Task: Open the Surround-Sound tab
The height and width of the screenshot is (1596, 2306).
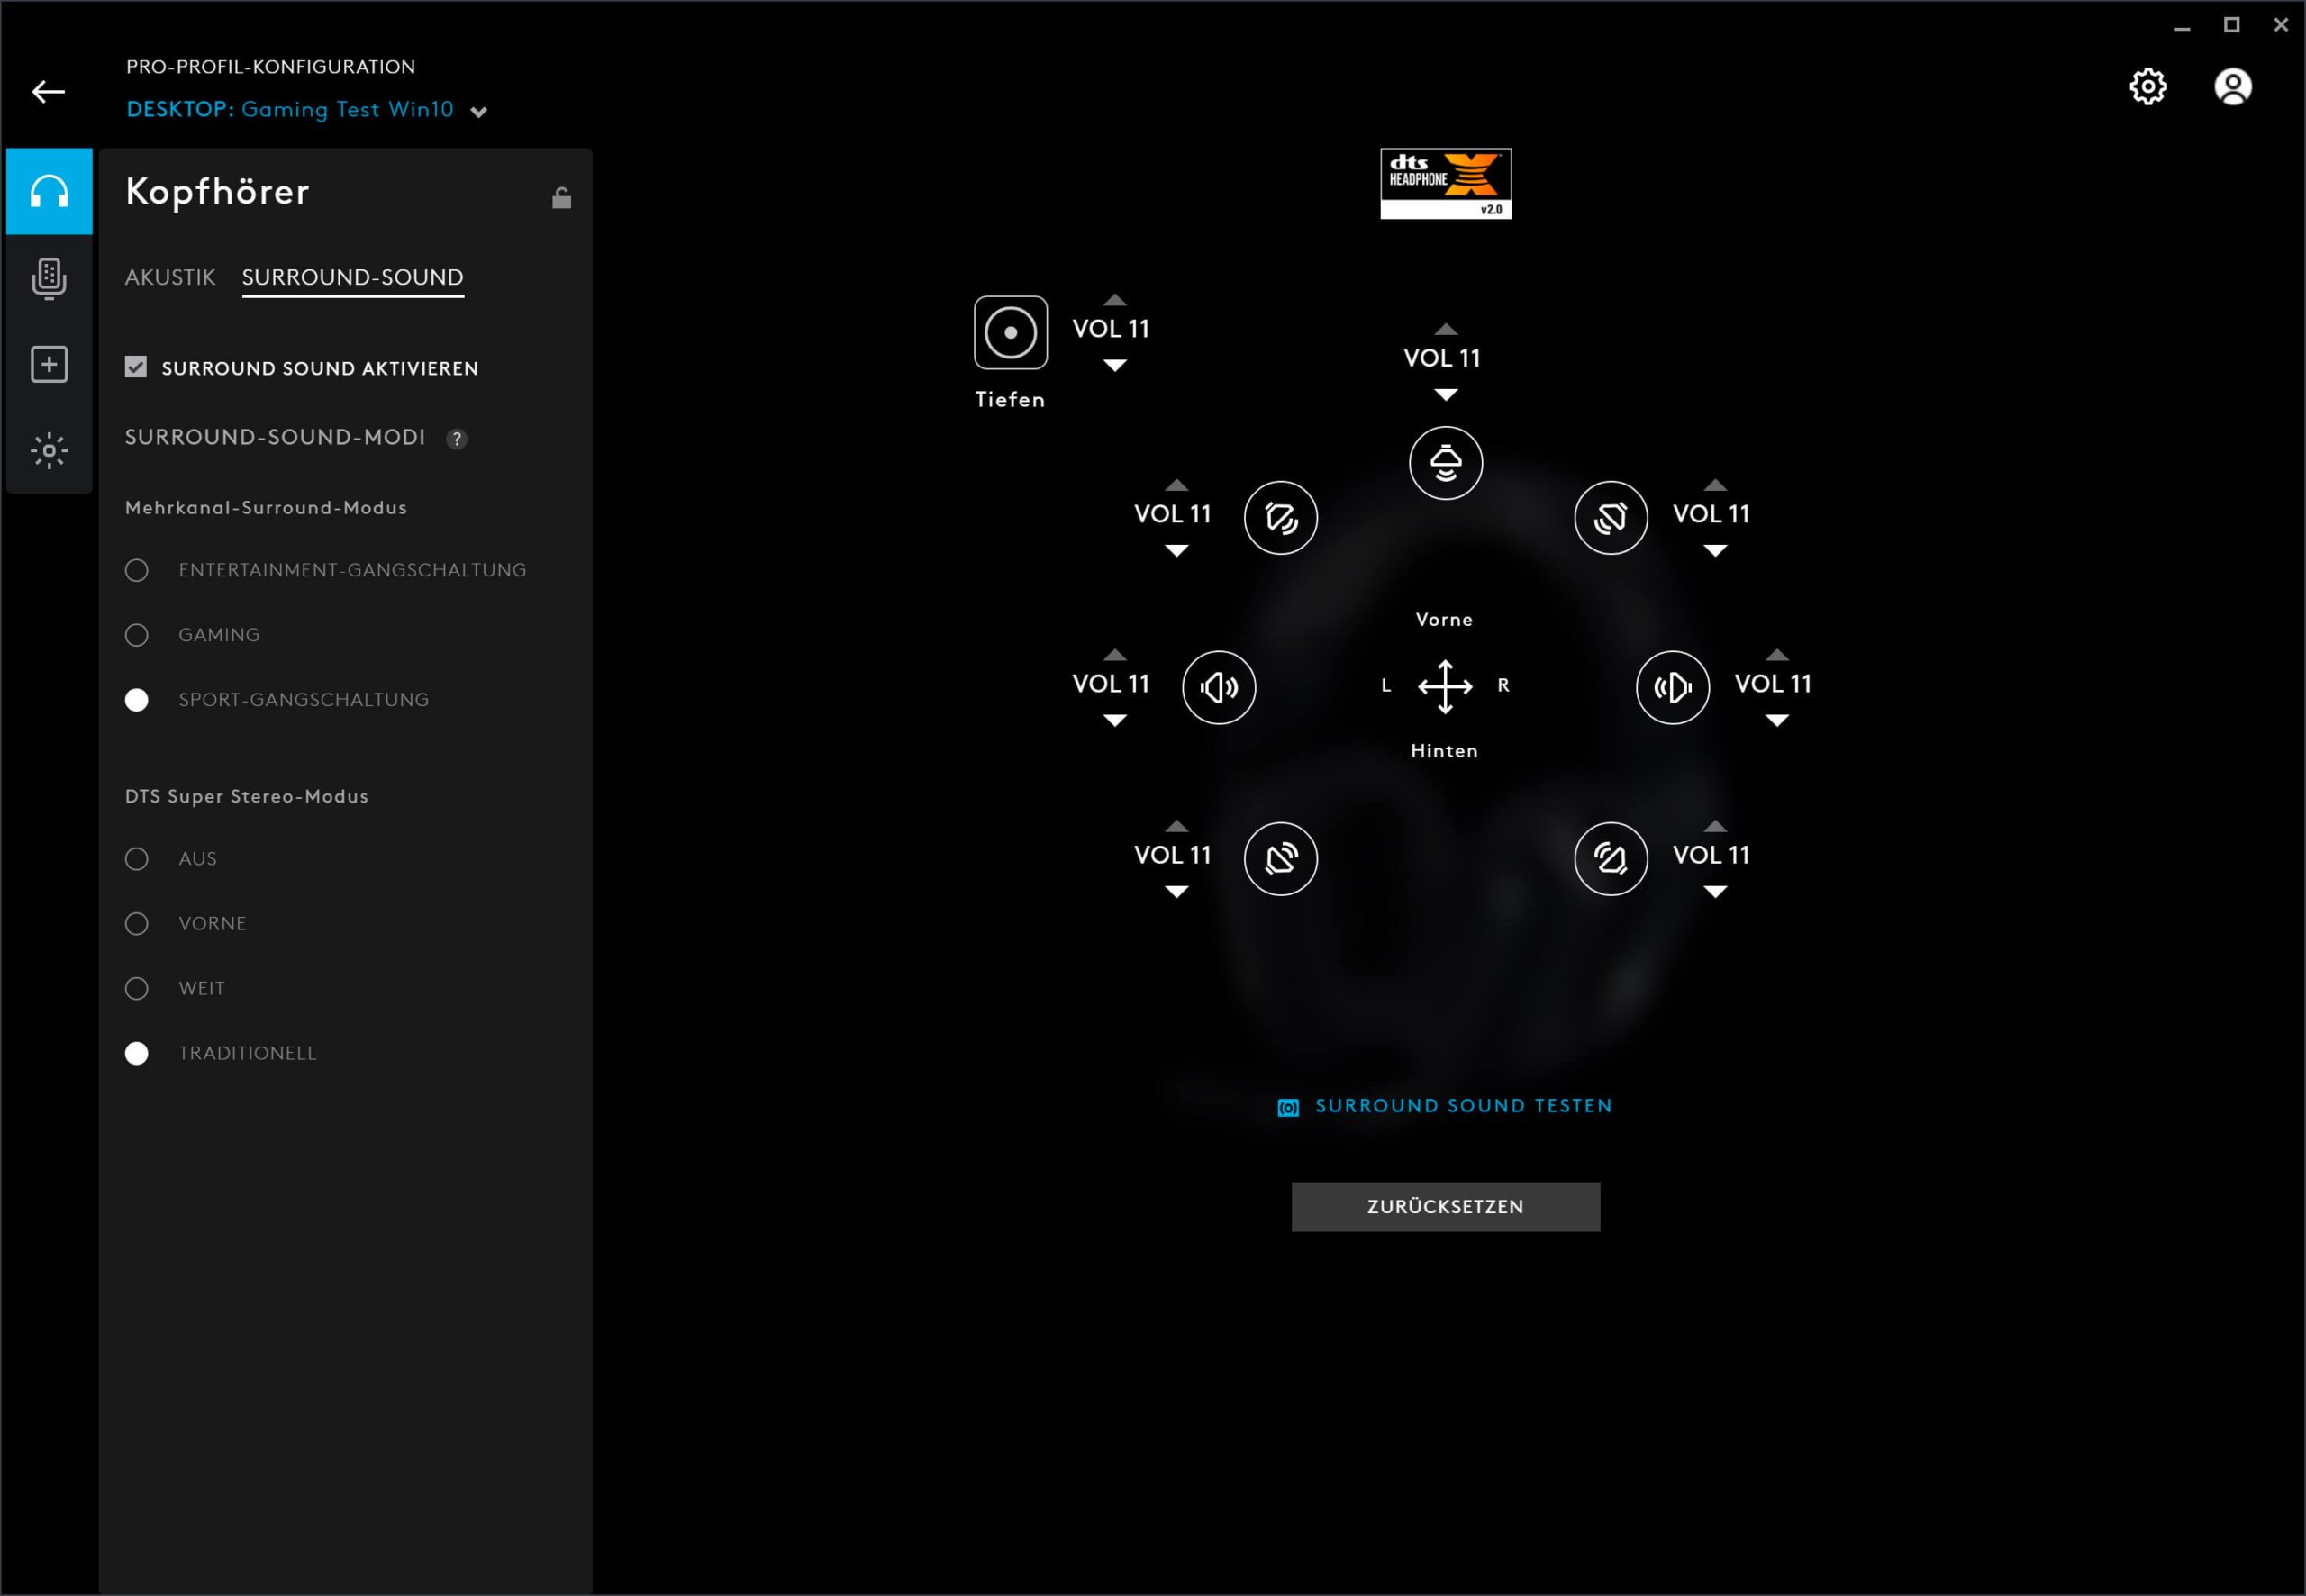Action: pyautogui.click(x=352, y=277)
